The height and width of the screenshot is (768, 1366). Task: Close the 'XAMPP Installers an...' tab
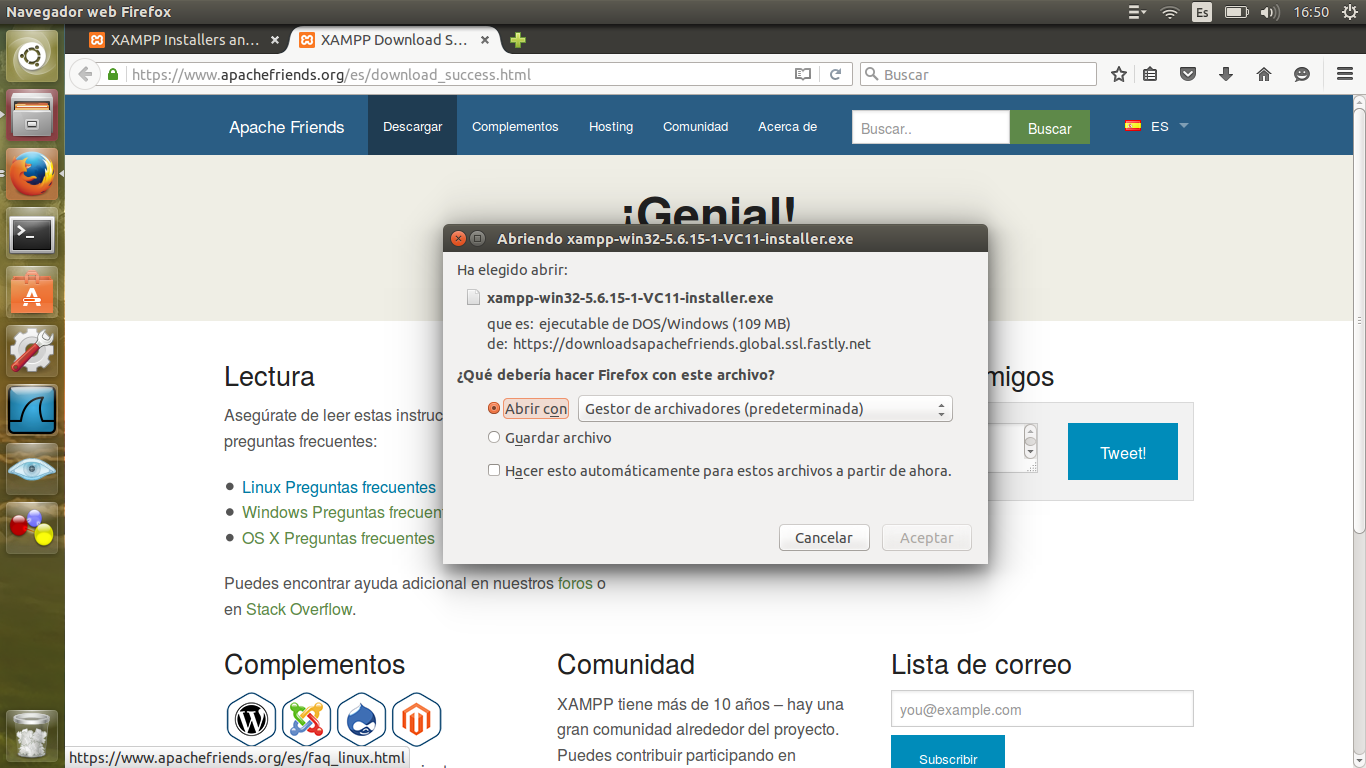point(276,40)
